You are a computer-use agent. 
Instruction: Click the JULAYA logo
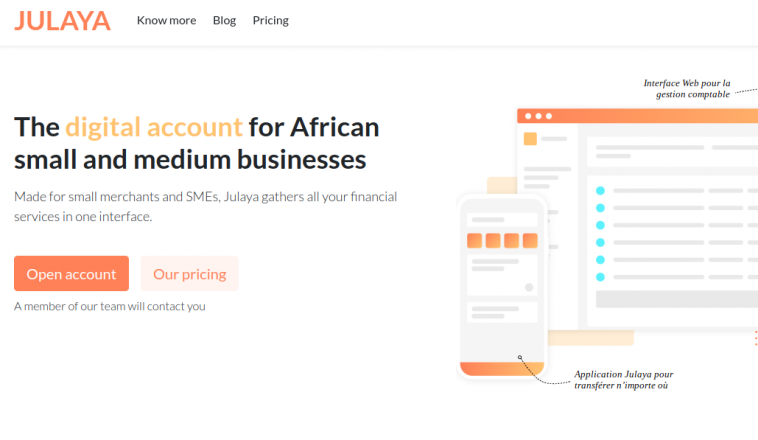(62, 20)
